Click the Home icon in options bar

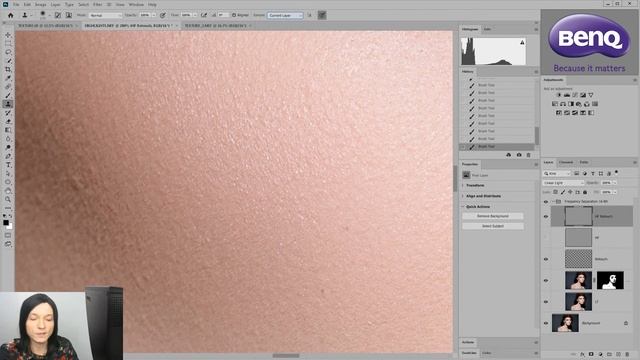(x=11, y=15)
